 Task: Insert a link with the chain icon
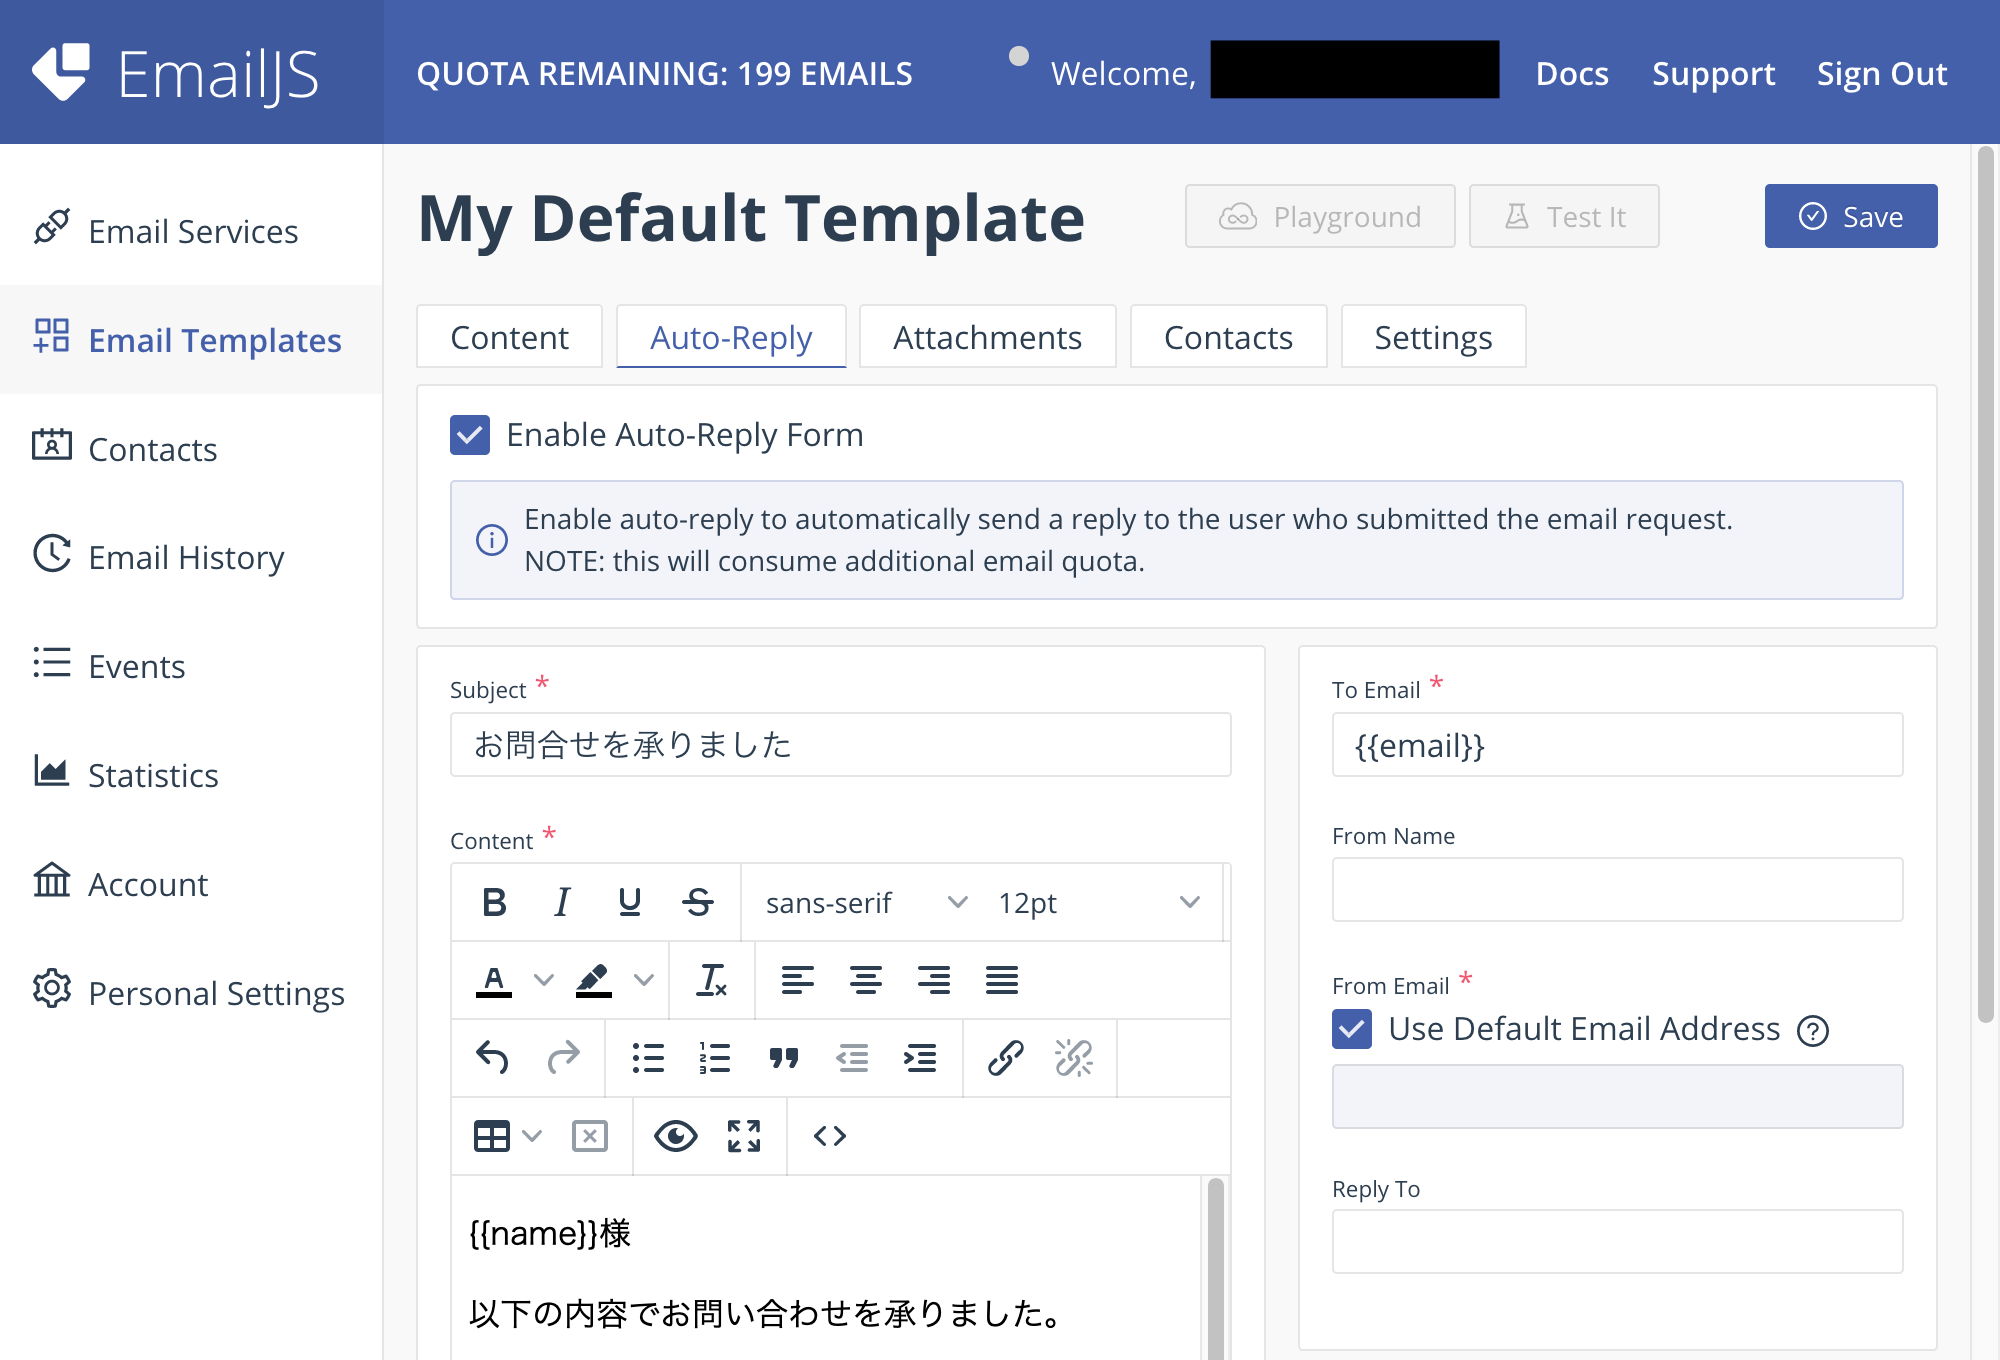point(1005,1057)
